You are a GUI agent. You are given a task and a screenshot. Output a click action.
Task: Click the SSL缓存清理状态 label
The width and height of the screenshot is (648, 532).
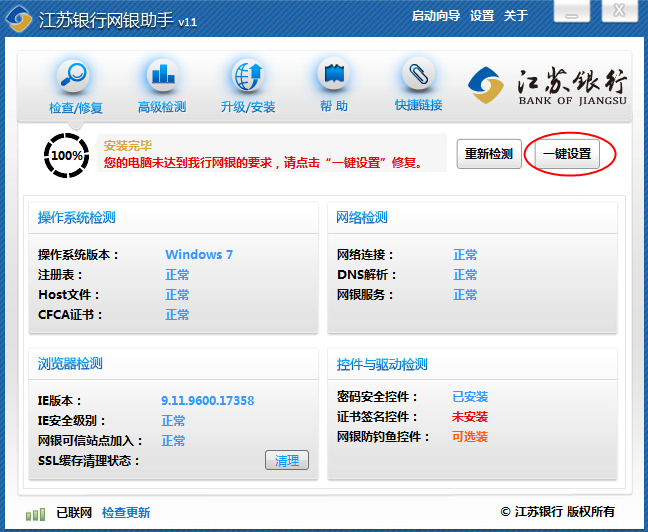[x=89, y=460]
